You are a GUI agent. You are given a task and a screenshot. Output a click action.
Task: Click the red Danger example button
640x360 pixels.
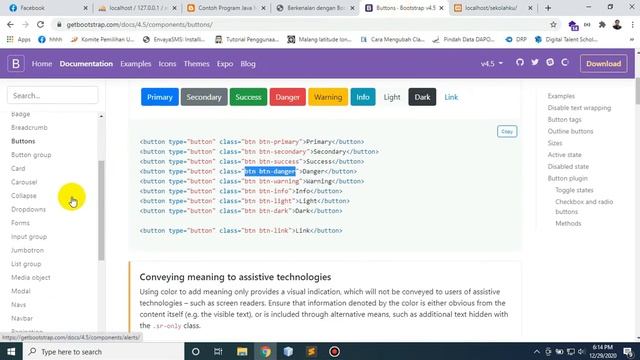(x=287, y=97)
